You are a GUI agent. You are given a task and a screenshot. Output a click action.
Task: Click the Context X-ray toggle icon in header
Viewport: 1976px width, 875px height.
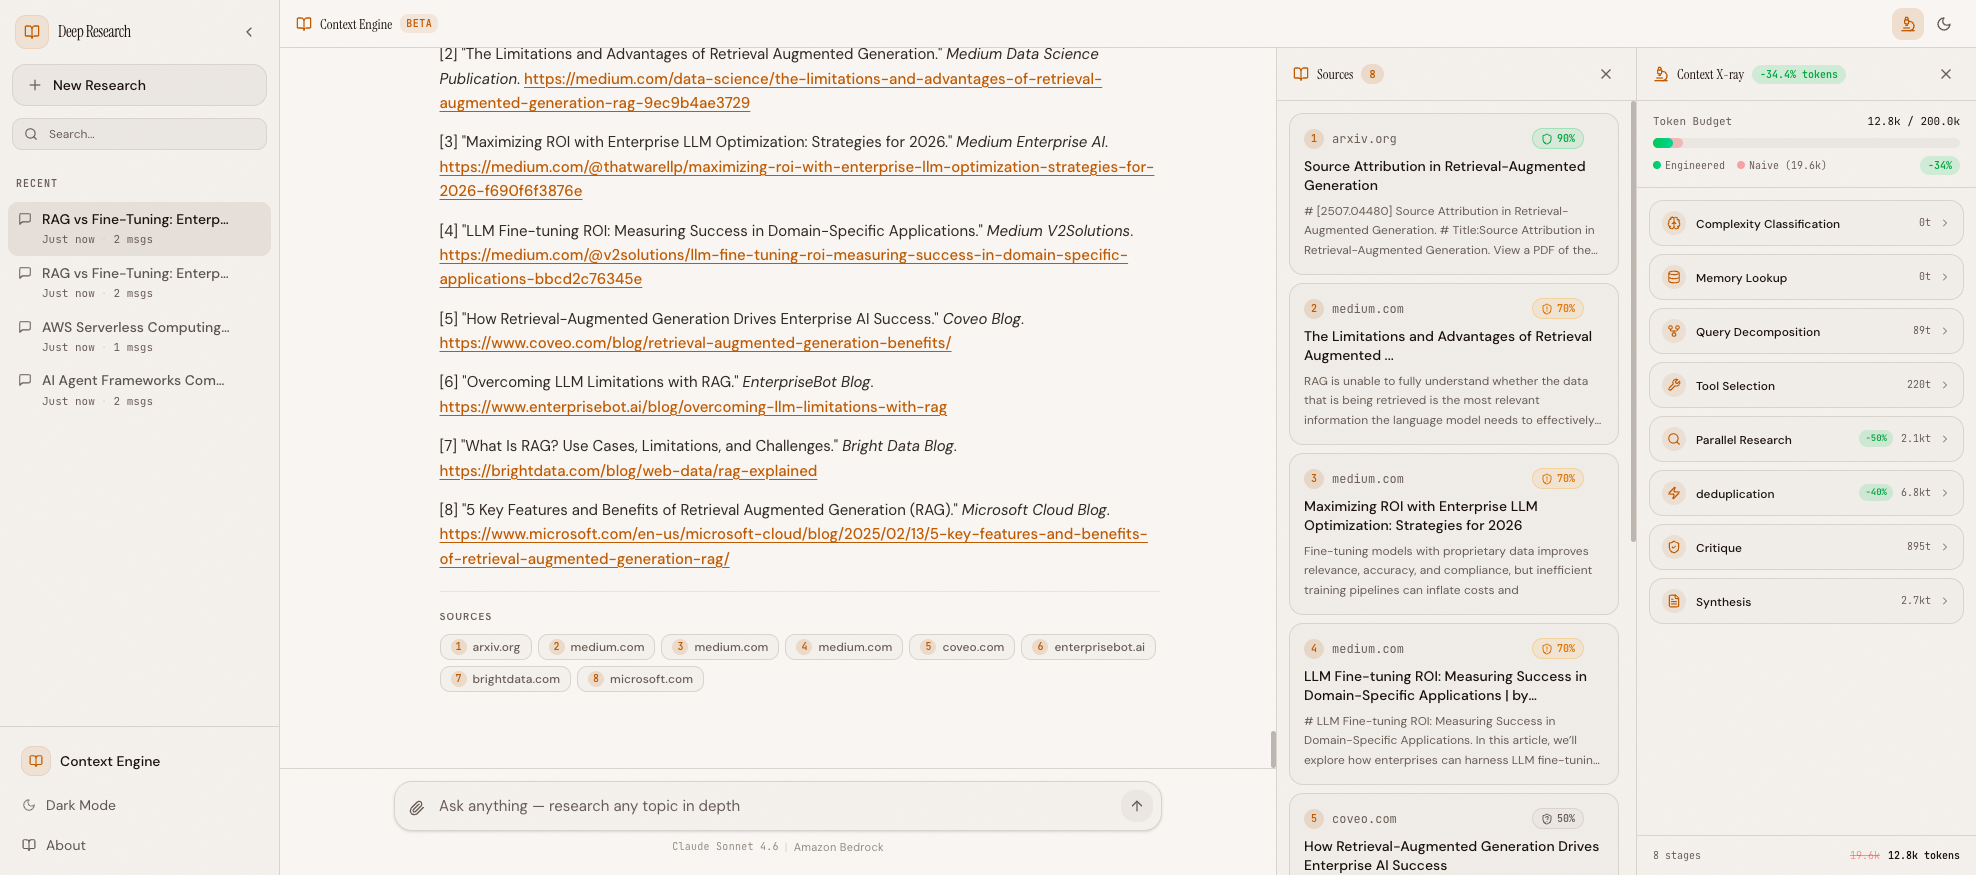pos(1908,24)
